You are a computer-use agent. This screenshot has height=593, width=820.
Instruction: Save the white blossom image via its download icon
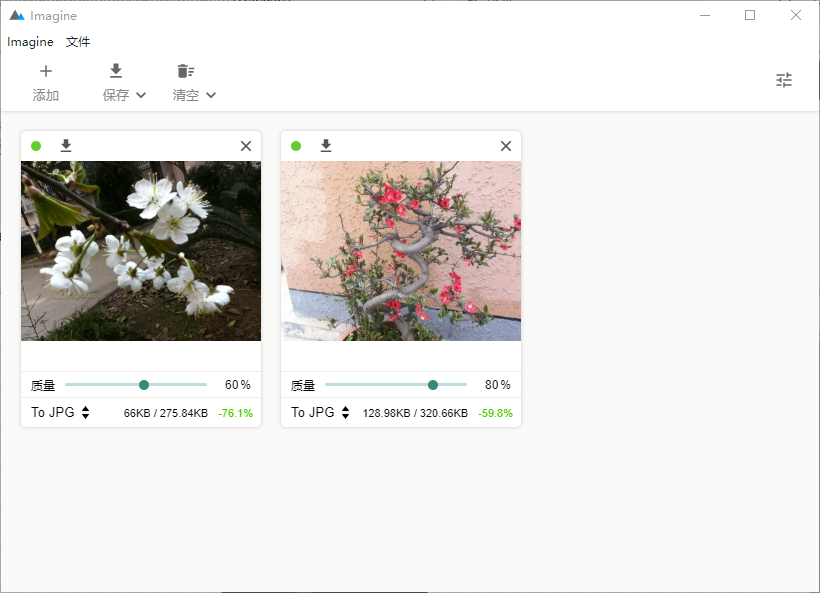[66, 146]
